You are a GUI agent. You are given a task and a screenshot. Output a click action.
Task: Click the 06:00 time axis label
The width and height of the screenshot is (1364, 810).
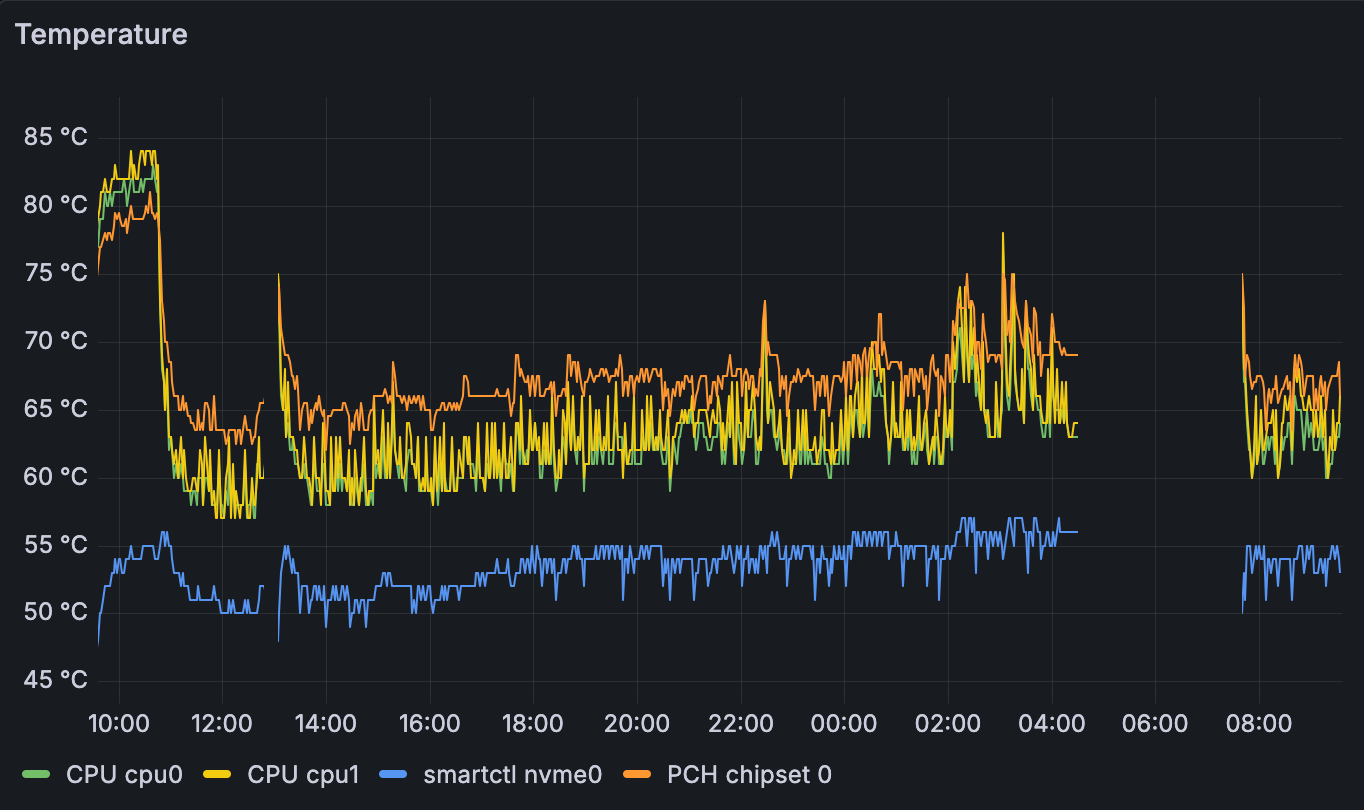[x=1155, y=723]
